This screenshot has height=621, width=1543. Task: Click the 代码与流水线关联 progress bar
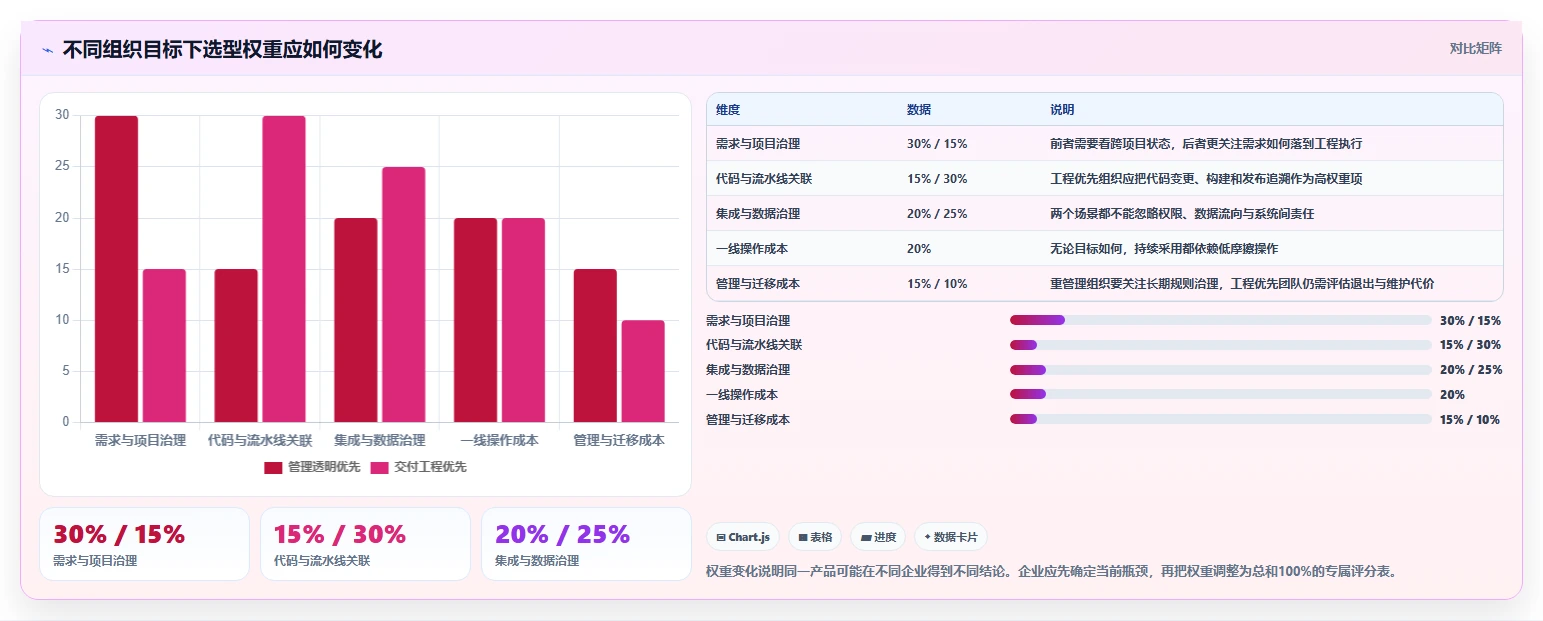pyautogui.click(x=1220, y=345)
